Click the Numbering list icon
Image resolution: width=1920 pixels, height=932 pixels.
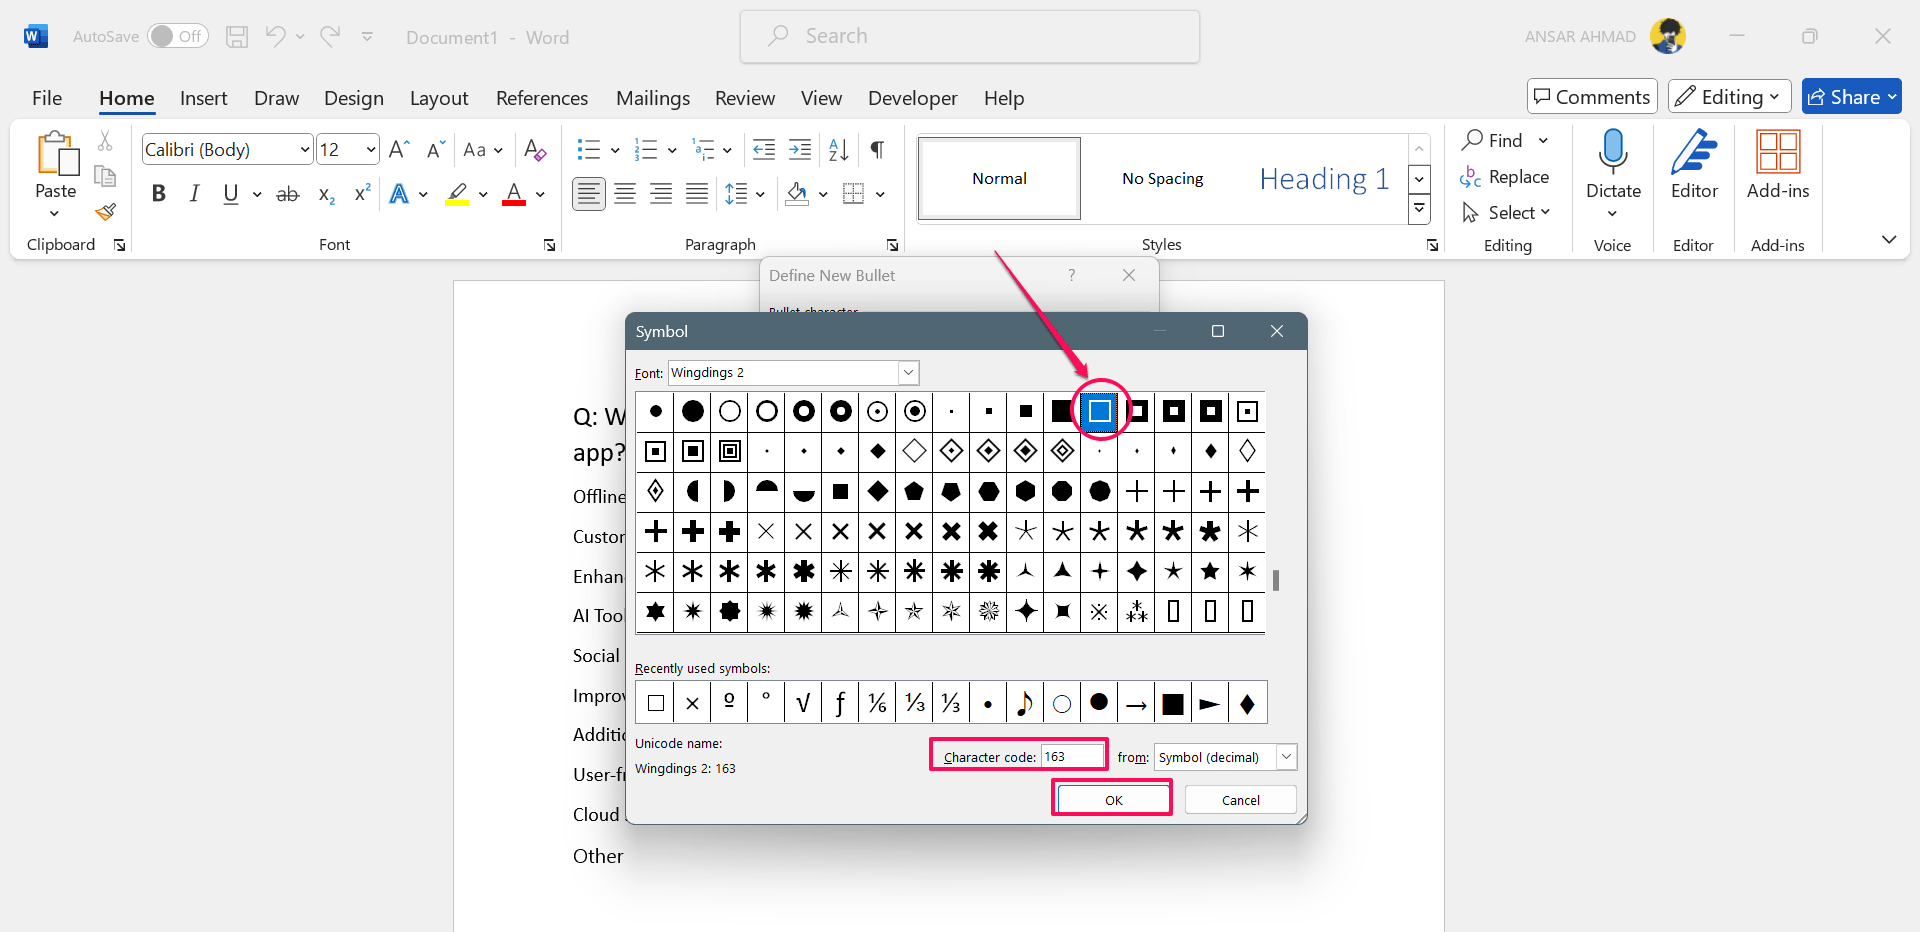point(646,150)
